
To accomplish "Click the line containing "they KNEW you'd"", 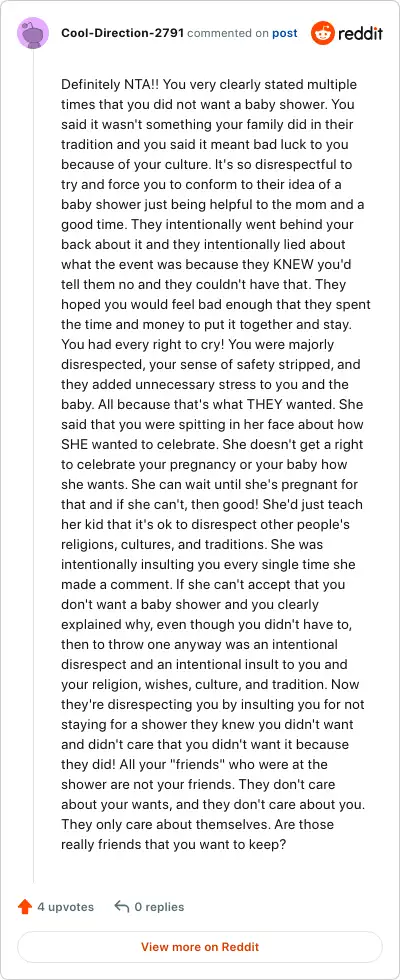I will coord(206,264).
